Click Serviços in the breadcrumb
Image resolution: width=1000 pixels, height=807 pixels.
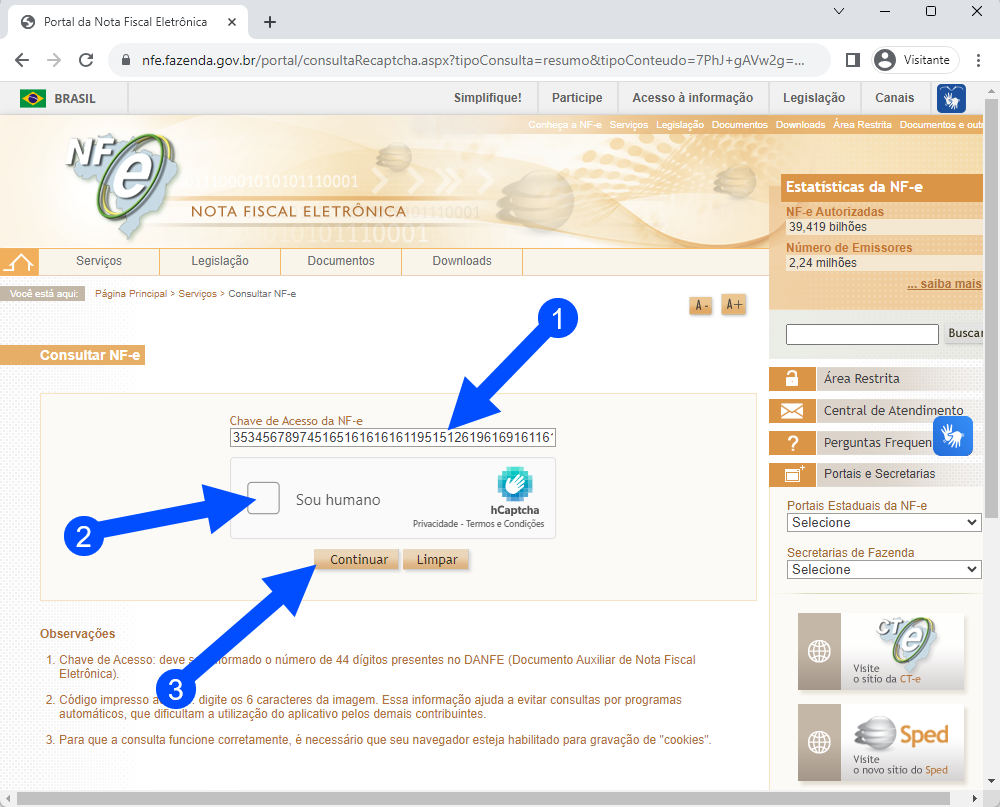(198, 294)
